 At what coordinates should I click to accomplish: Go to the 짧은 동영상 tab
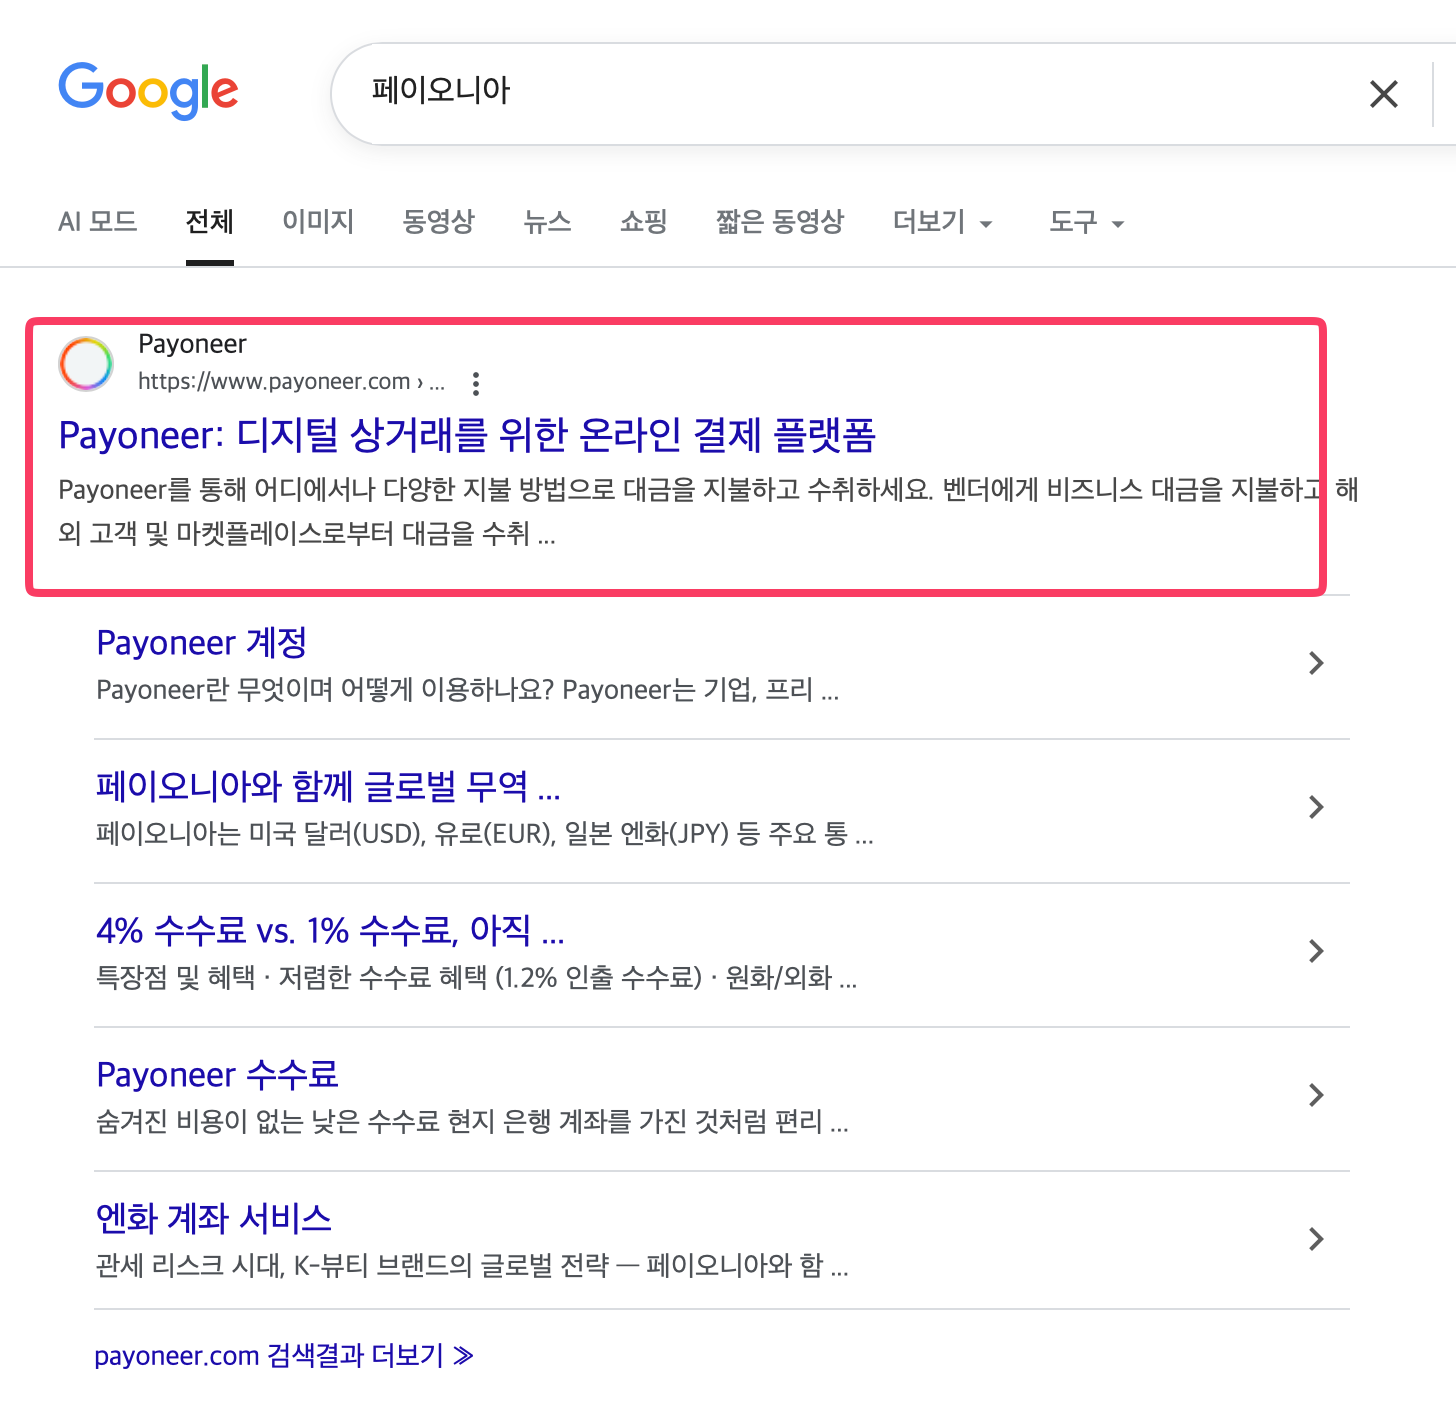[x=780, y=221]
